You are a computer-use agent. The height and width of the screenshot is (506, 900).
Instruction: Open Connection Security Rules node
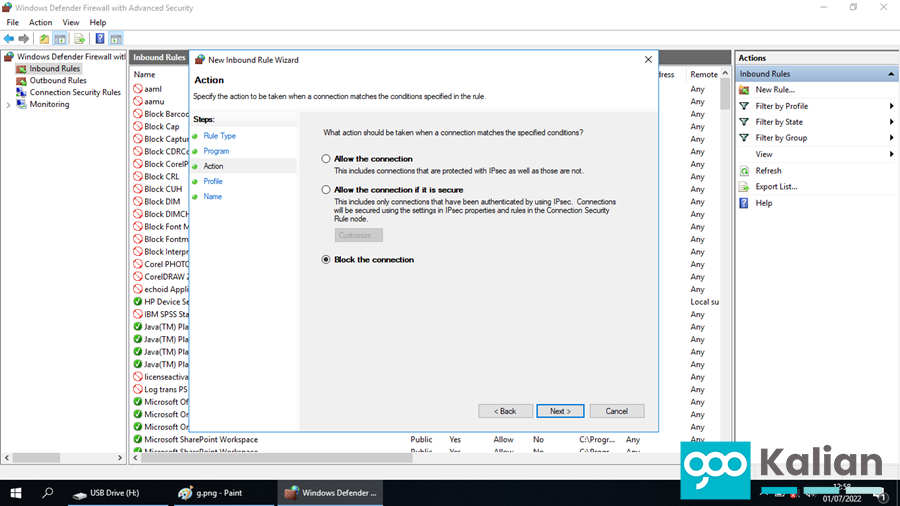[75, 92]
